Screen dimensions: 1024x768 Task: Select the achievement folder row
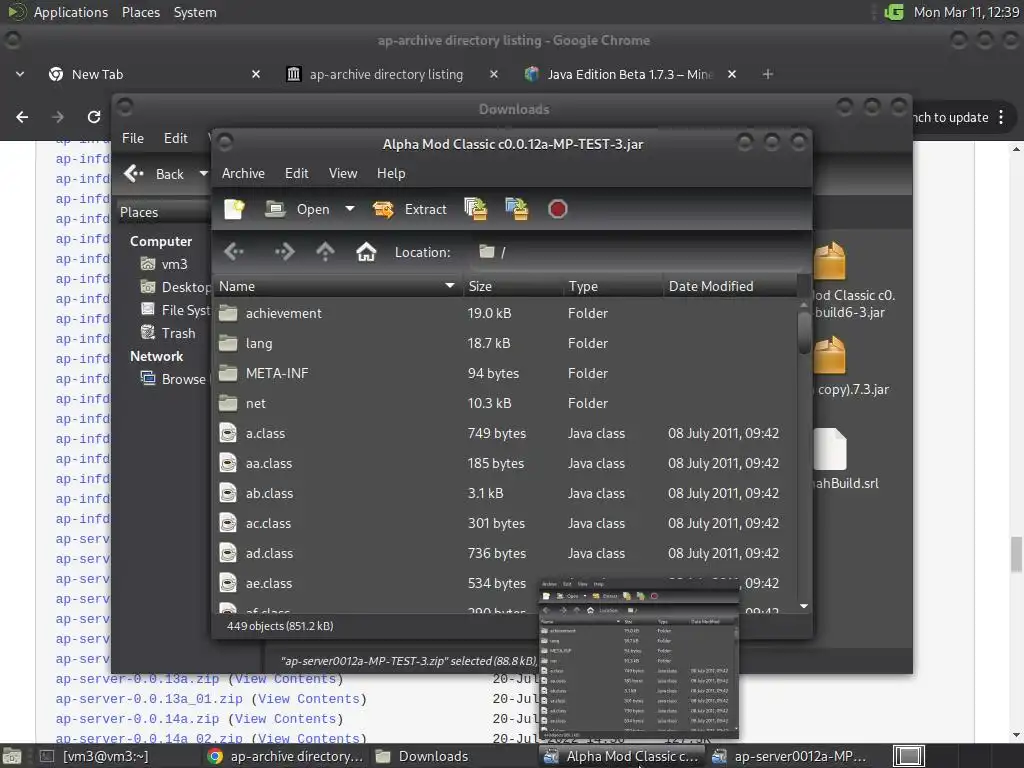pos(505,313)
